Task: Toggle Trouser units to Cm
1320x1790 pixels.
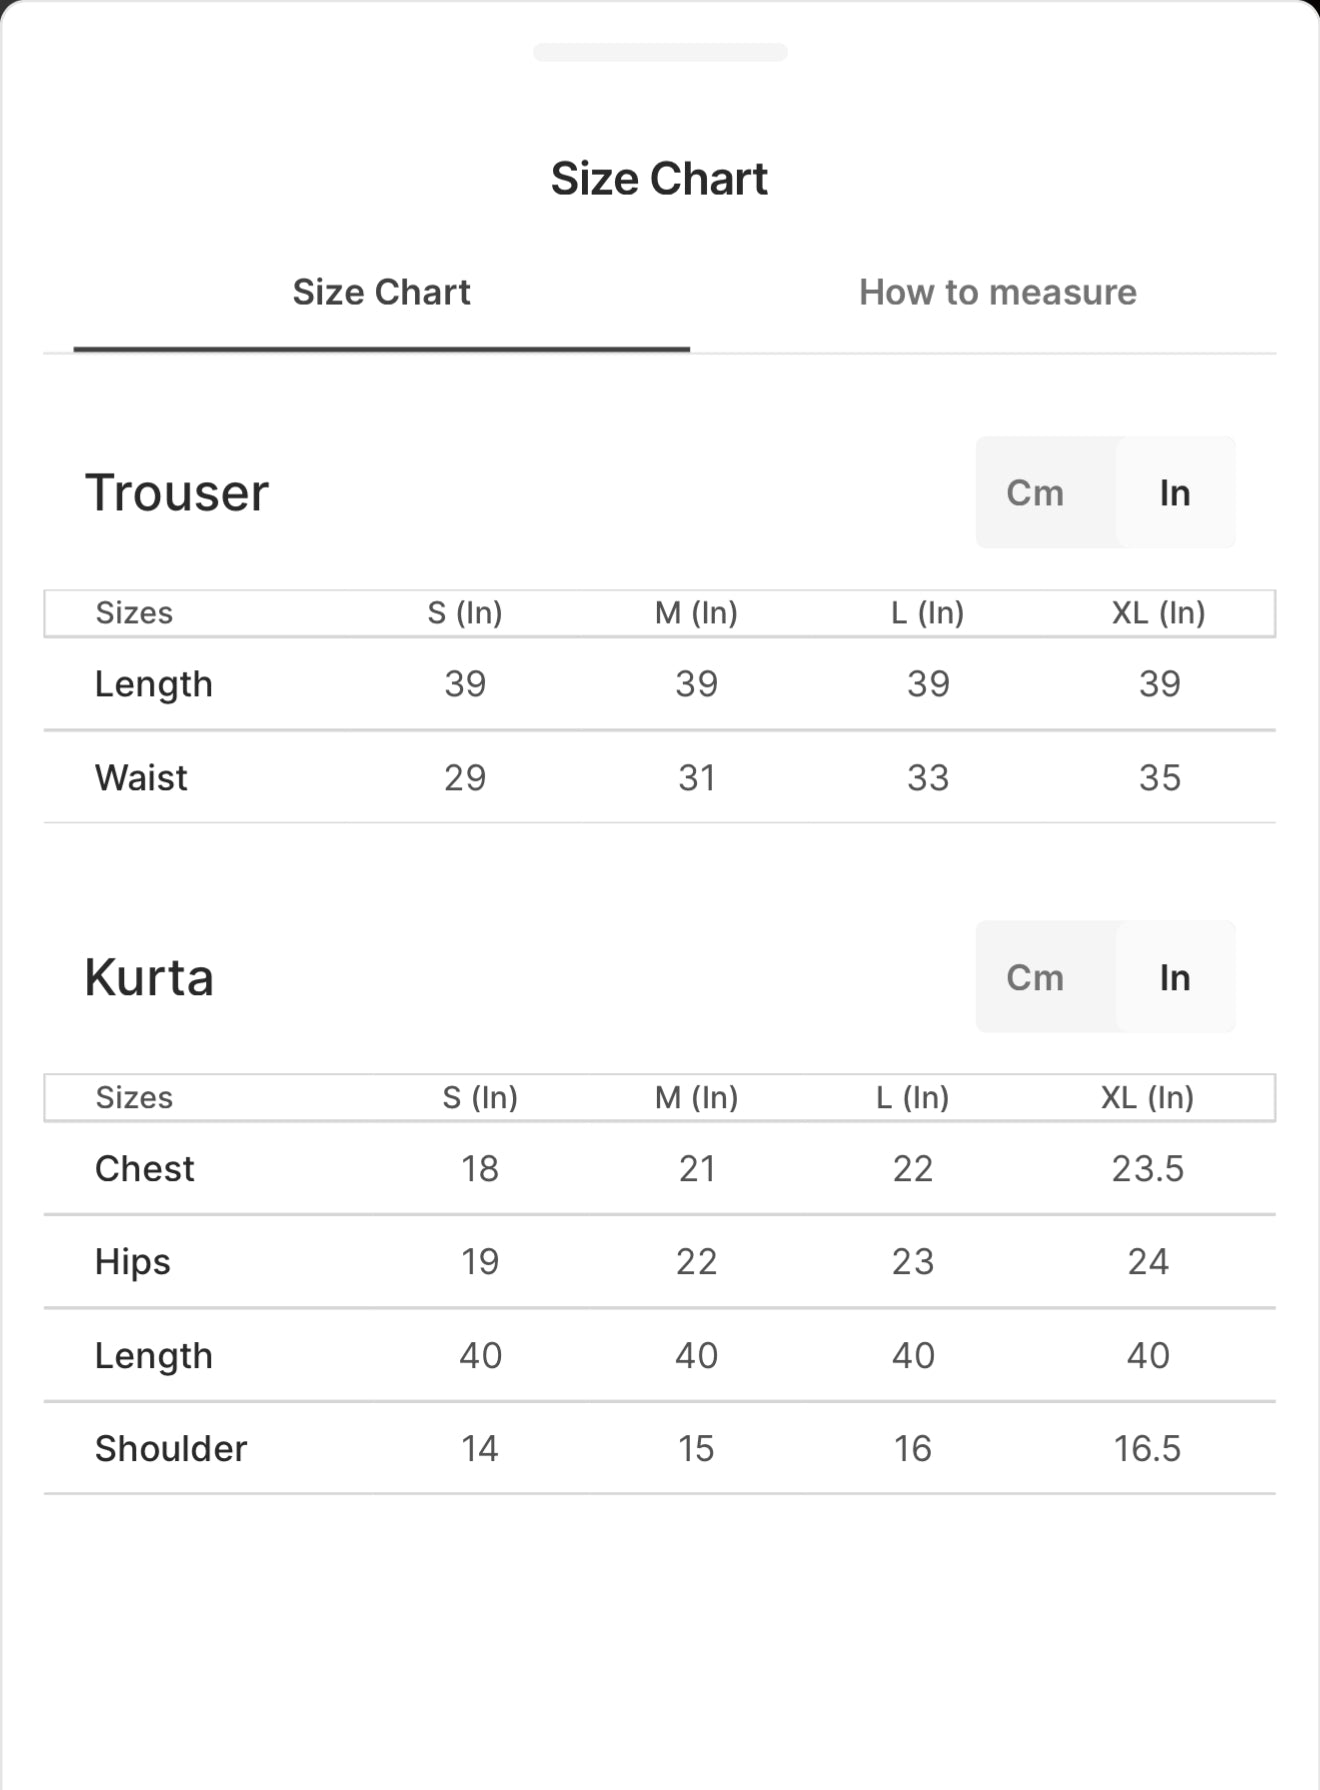Action: 1035,492
